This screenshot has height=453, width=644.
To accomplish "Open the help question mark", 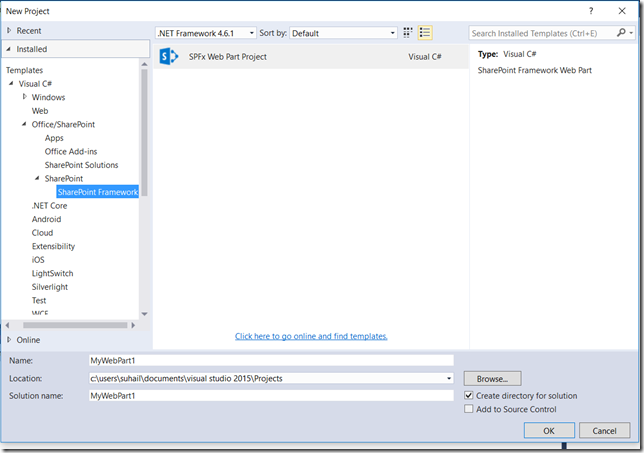I will coord(591,11).
